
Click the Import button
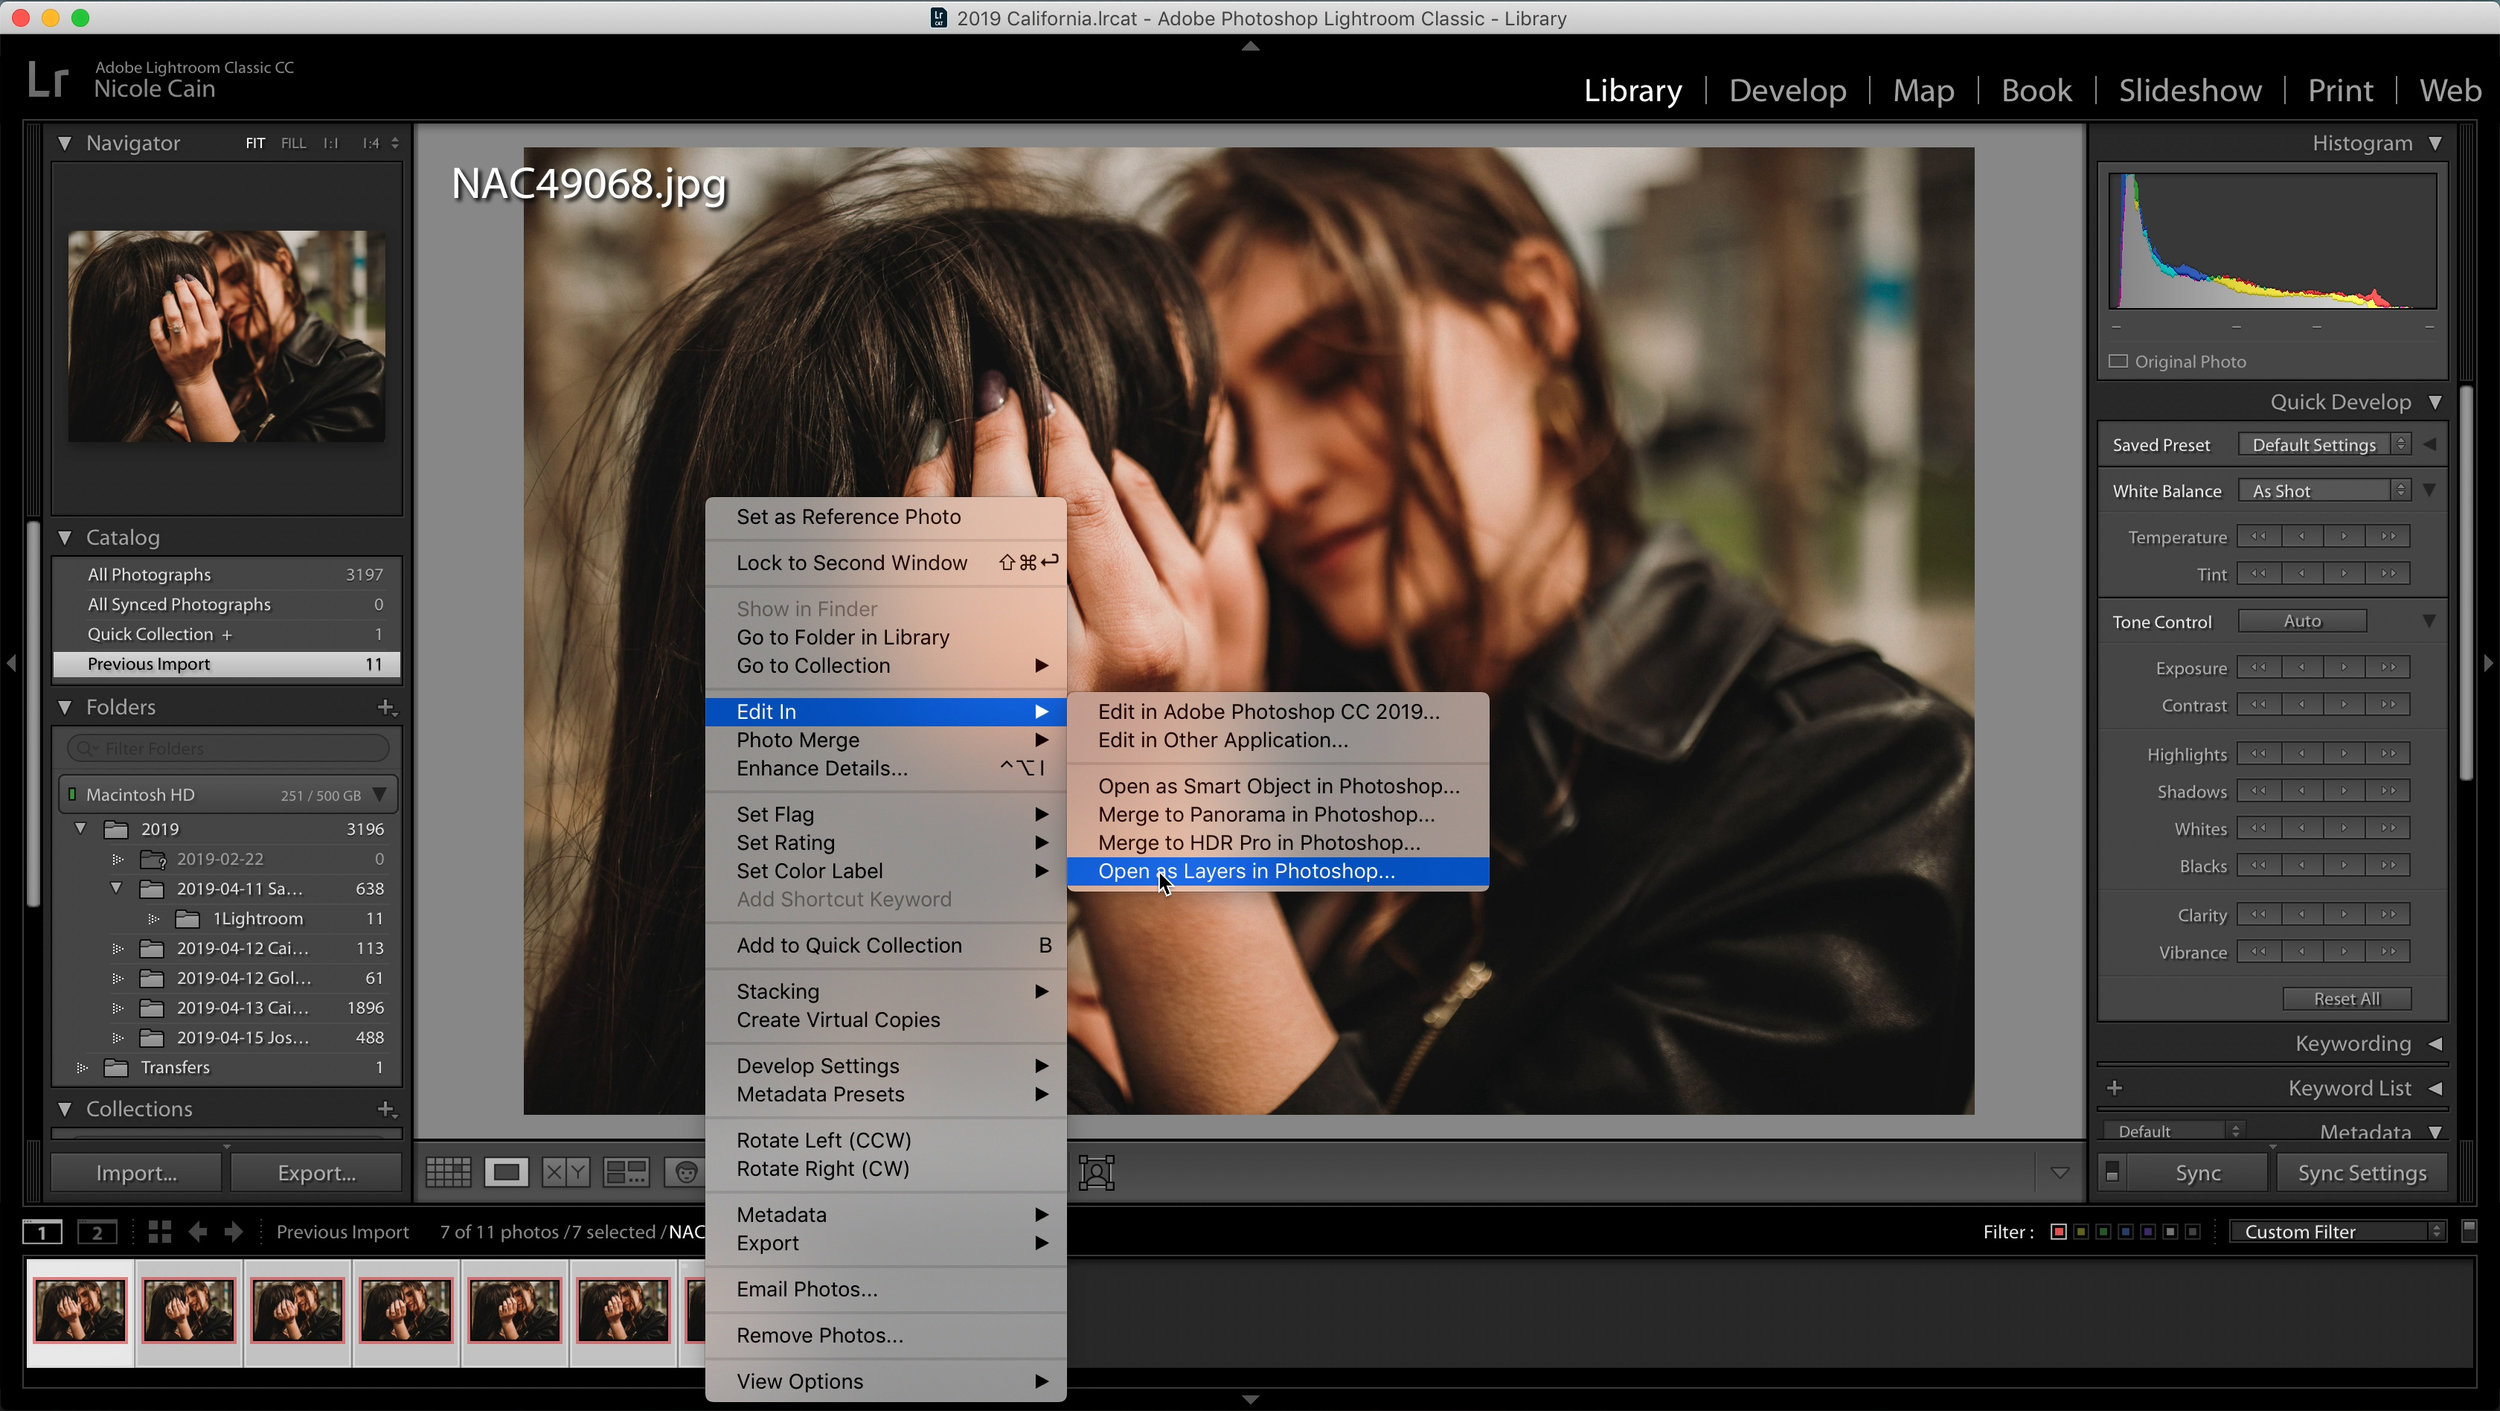pos(137,1172)
